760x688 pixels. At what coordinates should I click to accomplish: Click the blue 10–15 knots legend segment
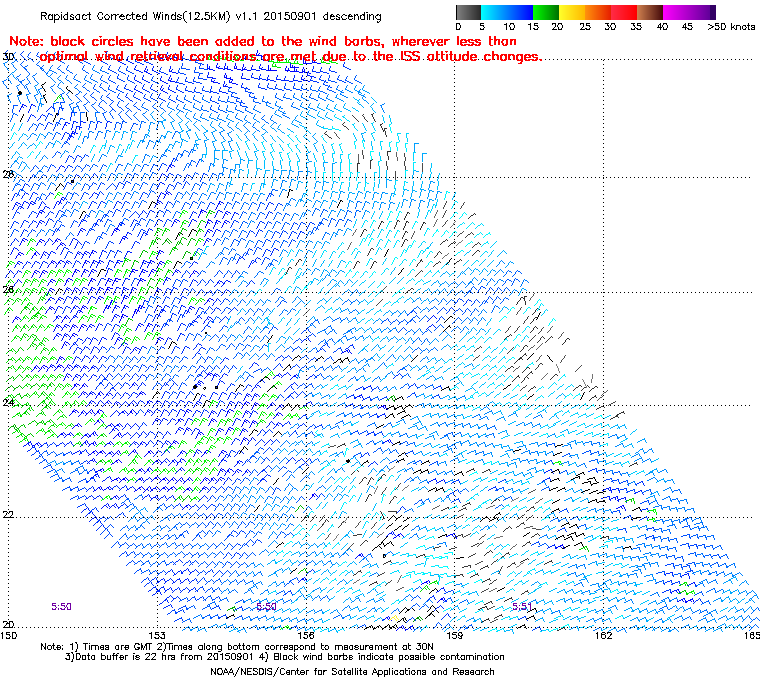click(x=520, y=12)
